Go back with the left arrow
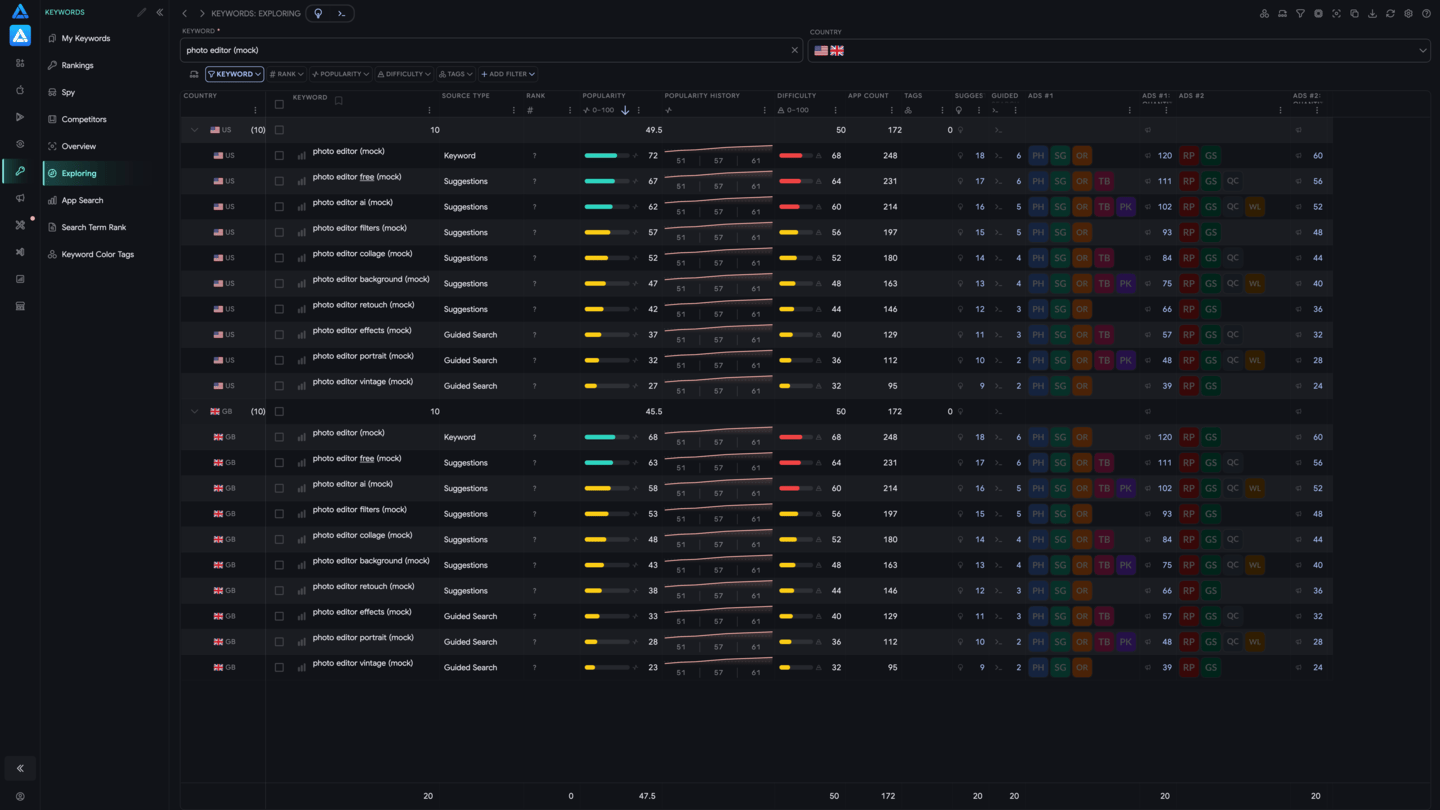 tap(185, 14)
